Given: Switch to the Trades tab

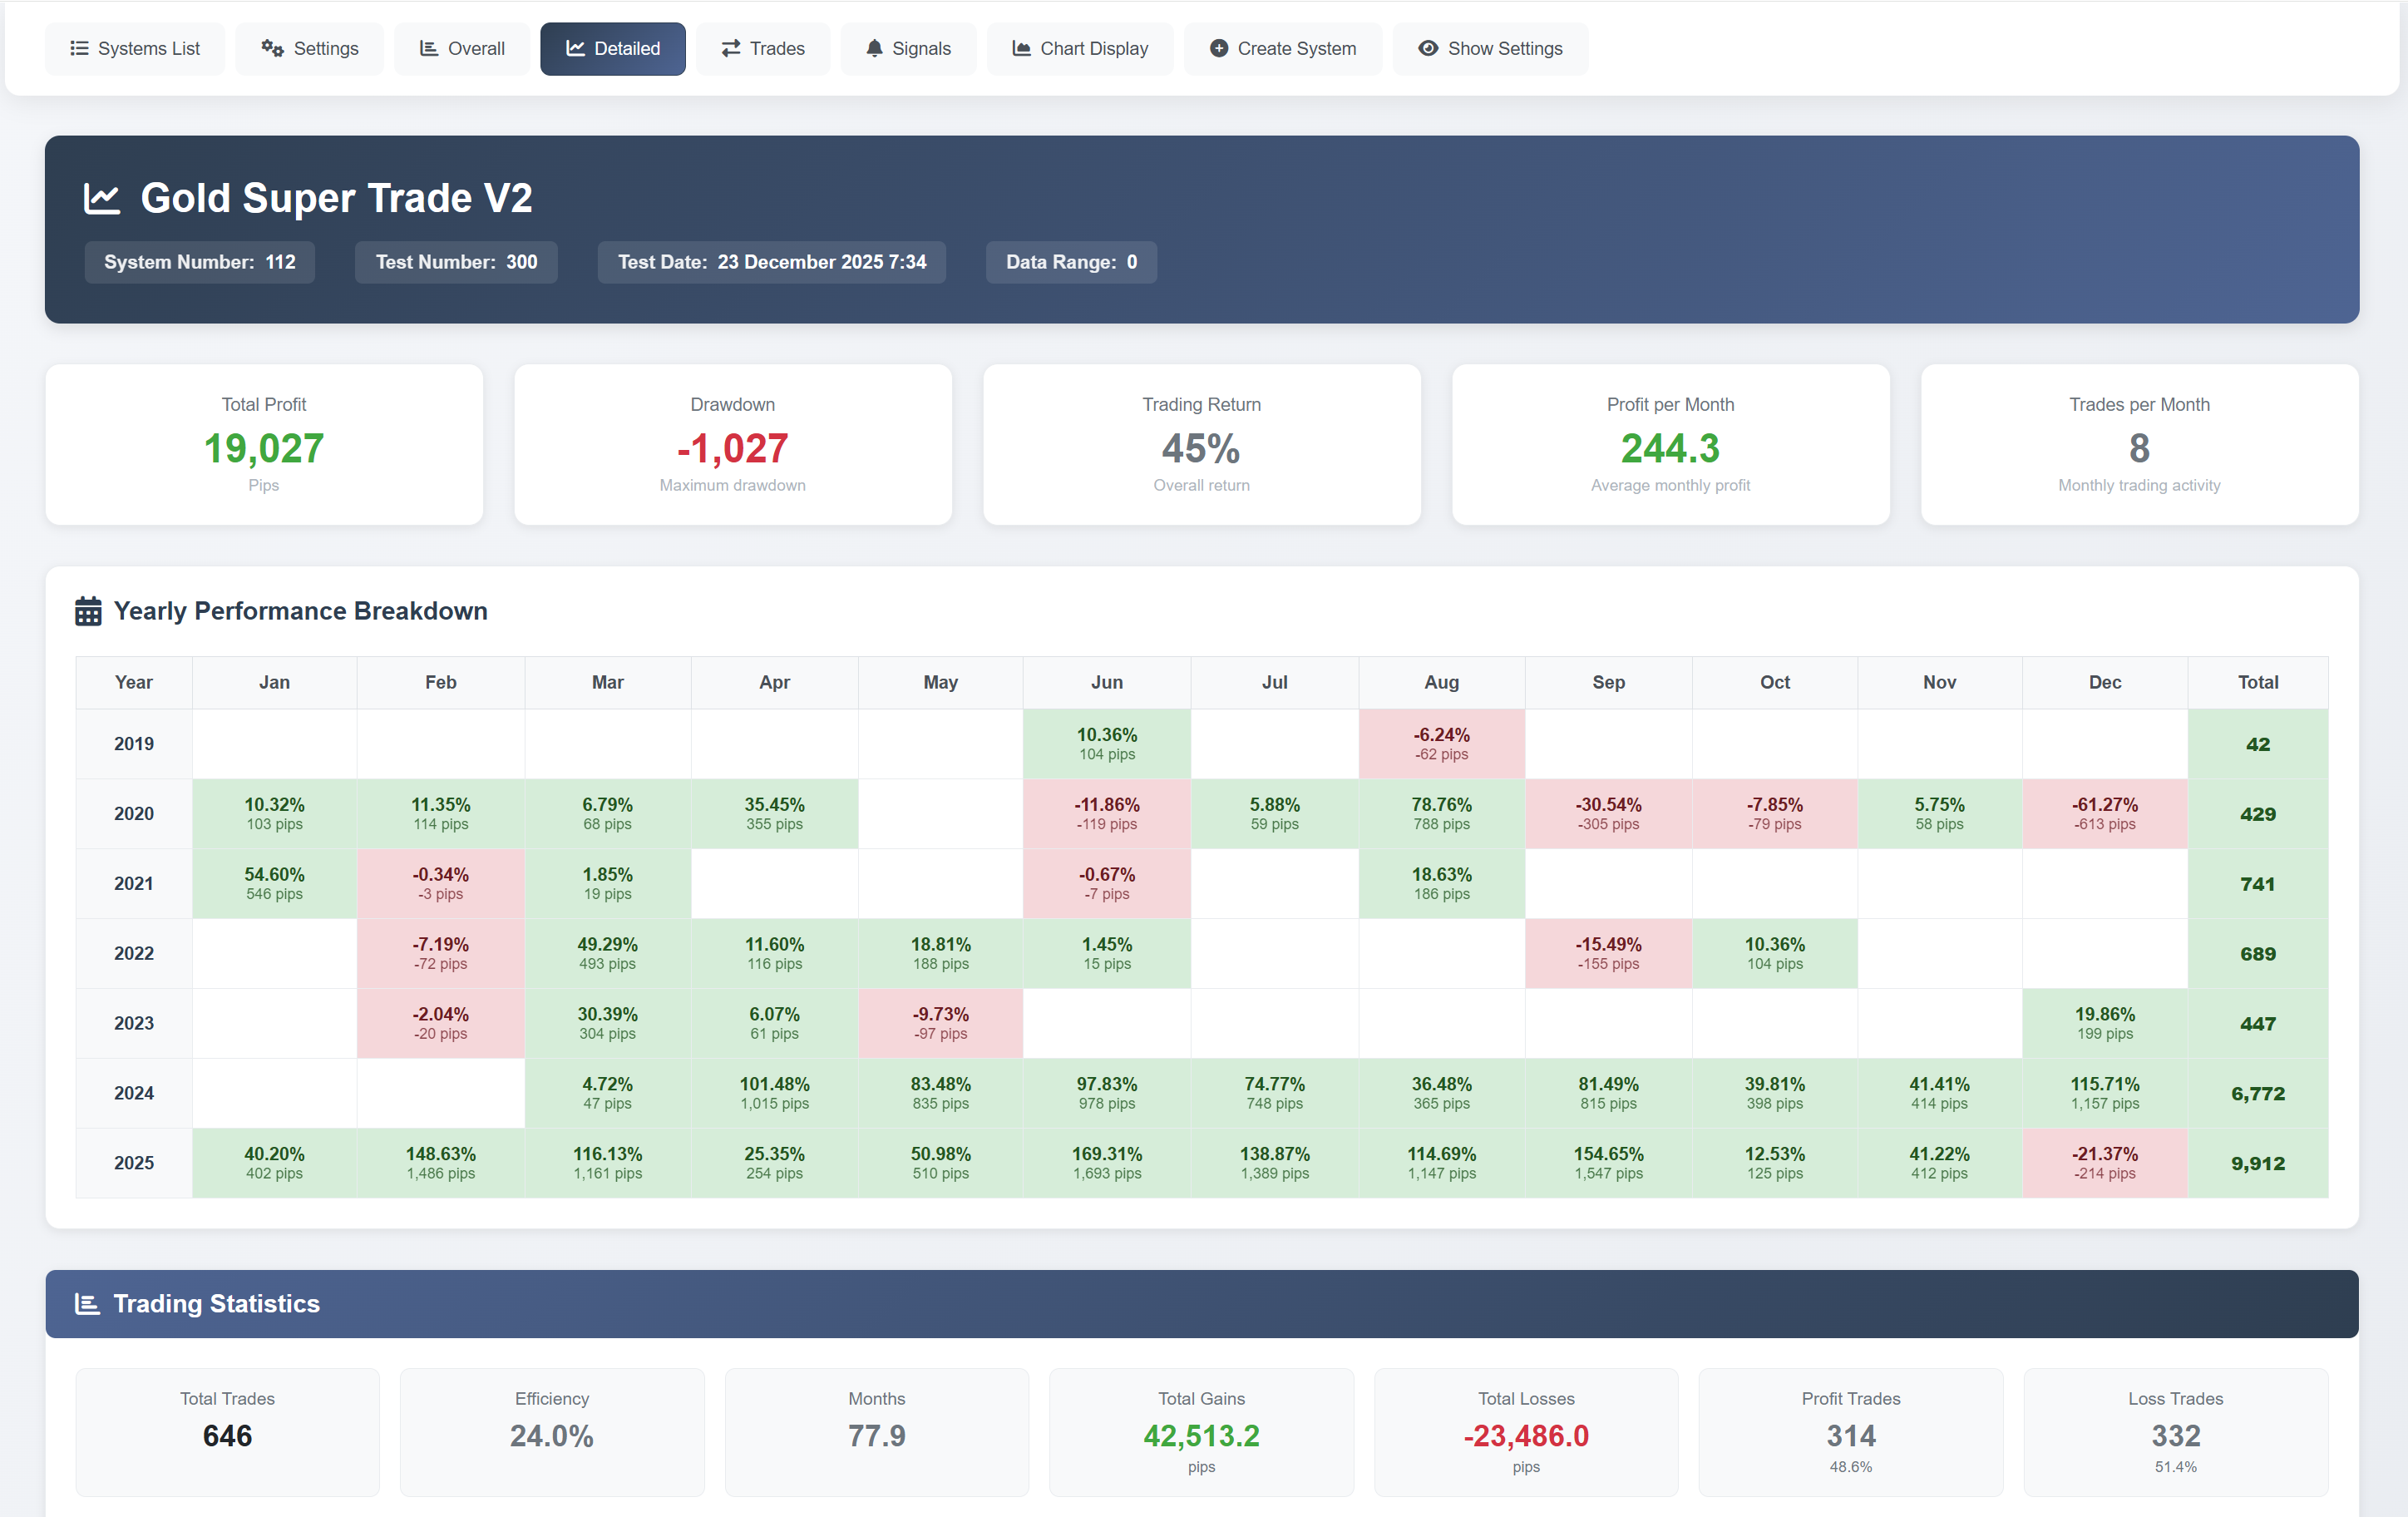Looking at the screenshot, I should (x=762, y=48).
